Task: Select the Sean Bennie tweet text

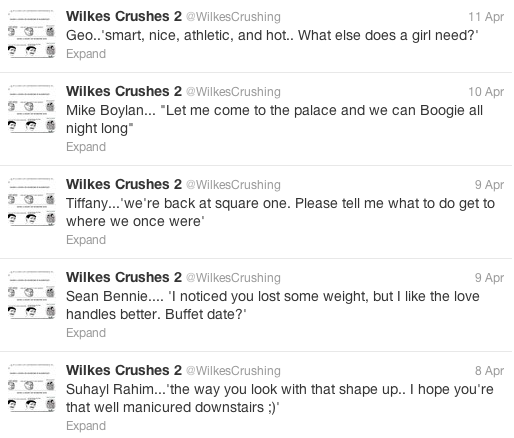Action: tap(273, 305)
